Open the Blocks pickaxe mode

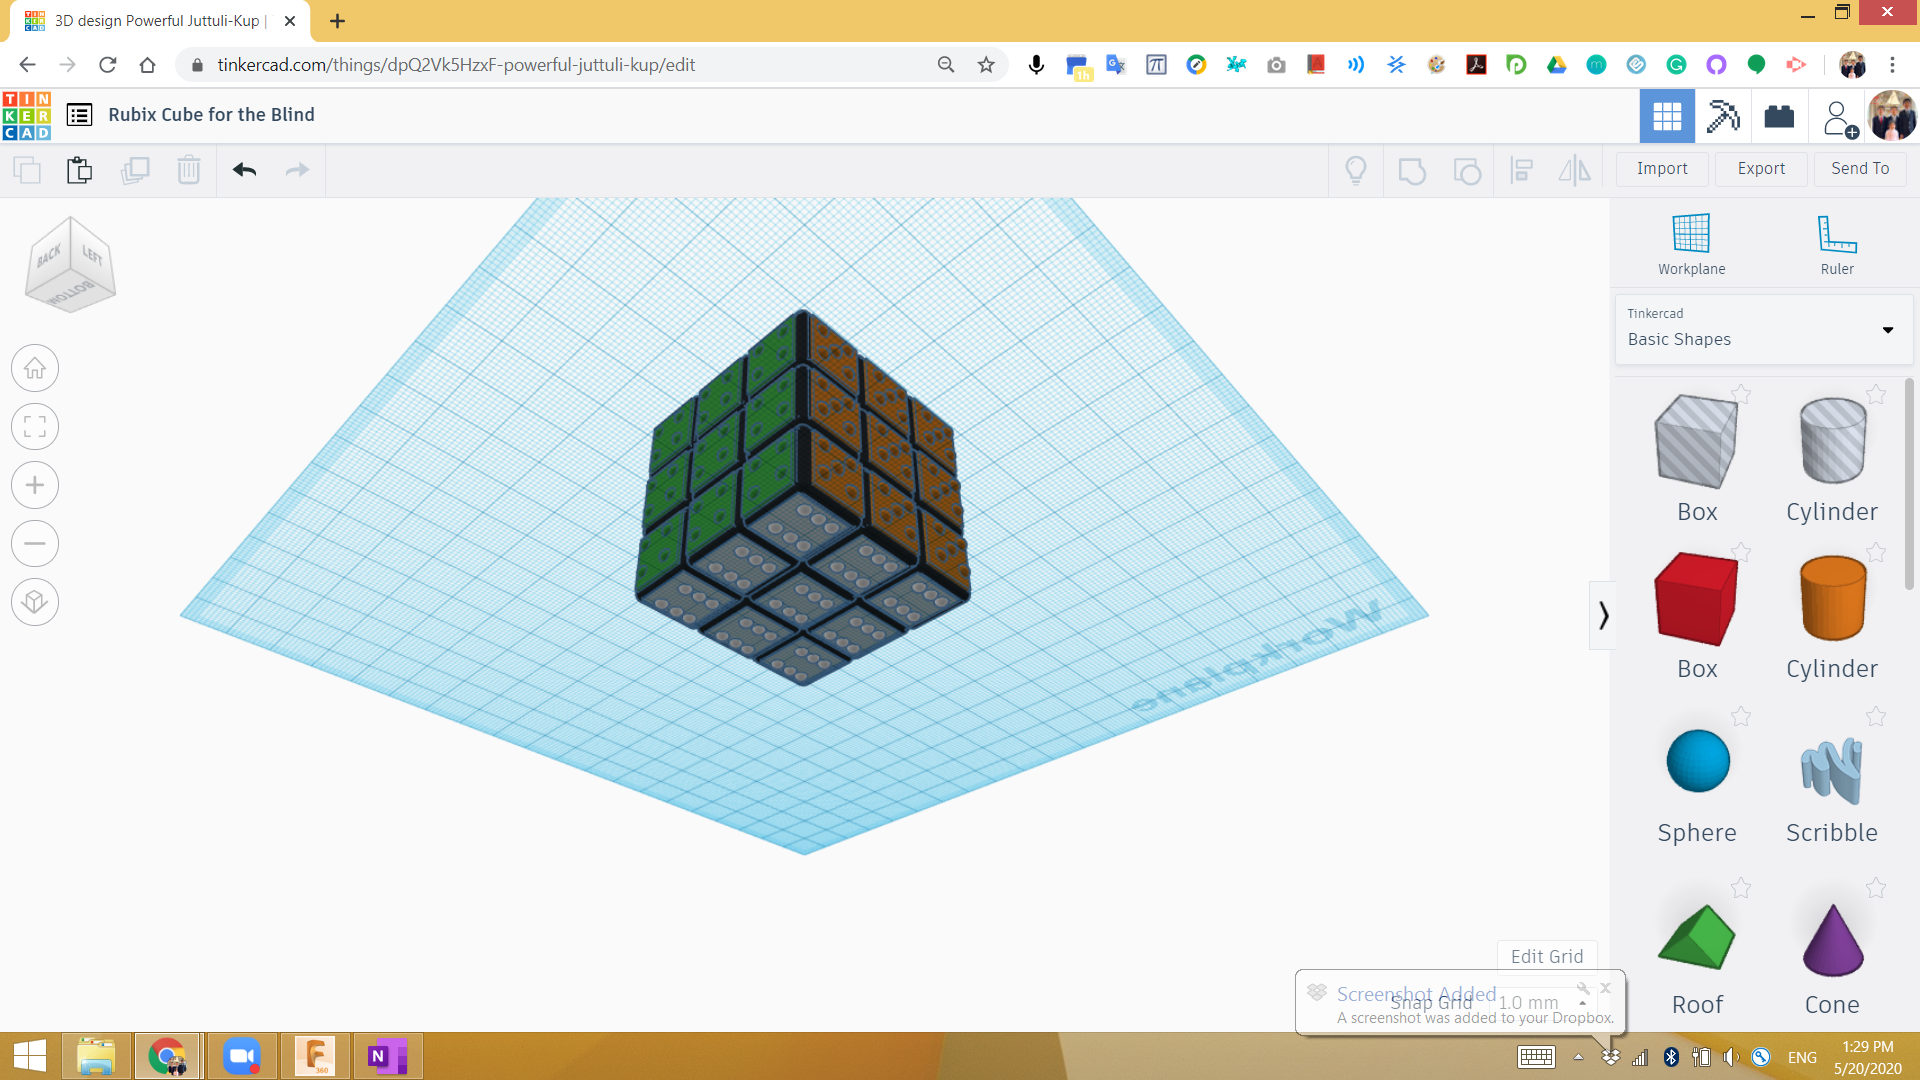point(1723,116)
